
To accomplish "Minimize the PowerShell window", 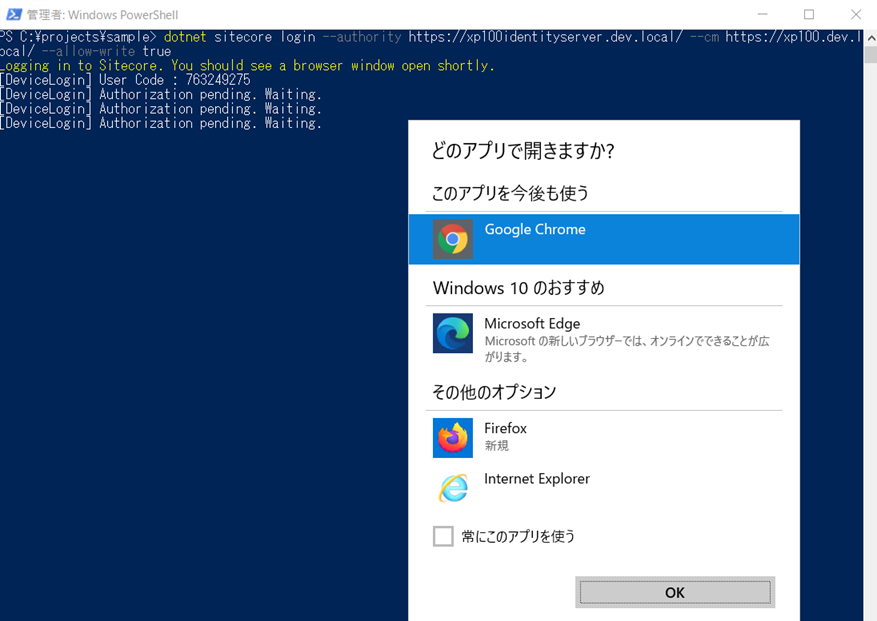I will 762,15.
